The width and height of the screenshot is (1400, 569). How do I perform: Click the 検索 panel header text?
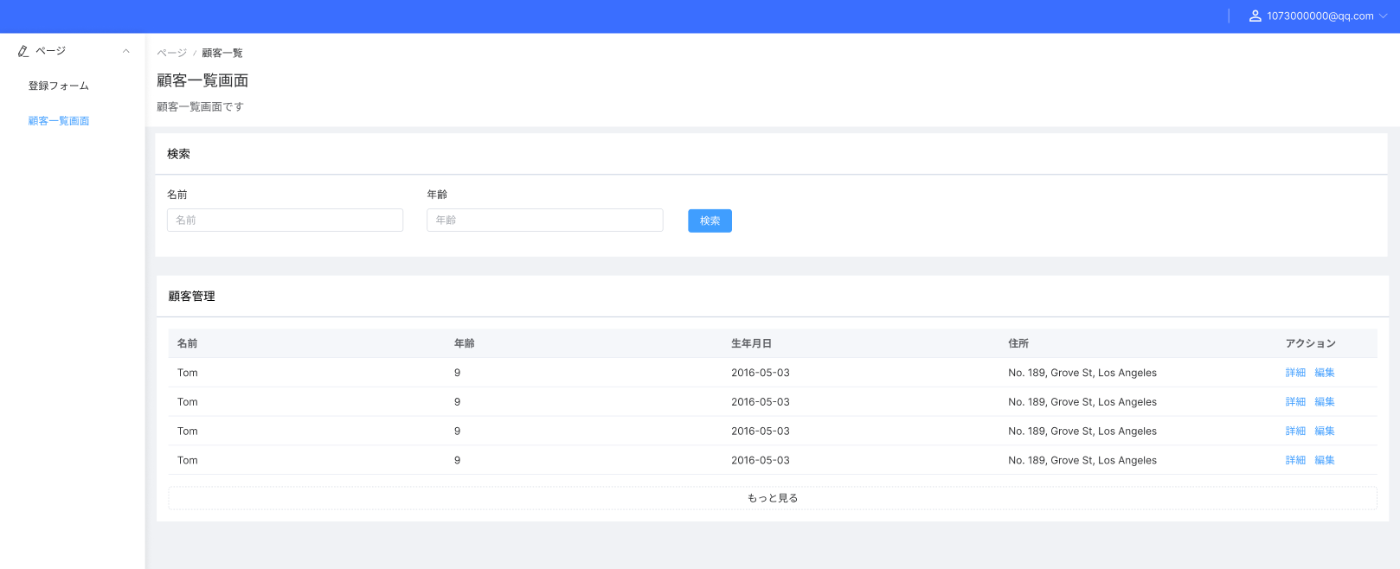click(x=179, y=154)
